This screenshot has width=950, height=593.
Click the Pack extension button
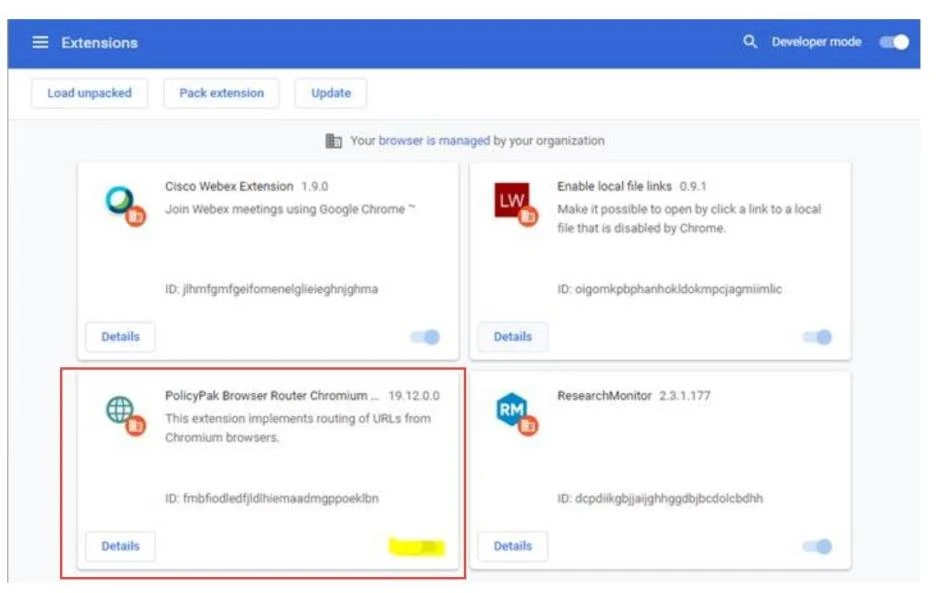click(221, 93)
